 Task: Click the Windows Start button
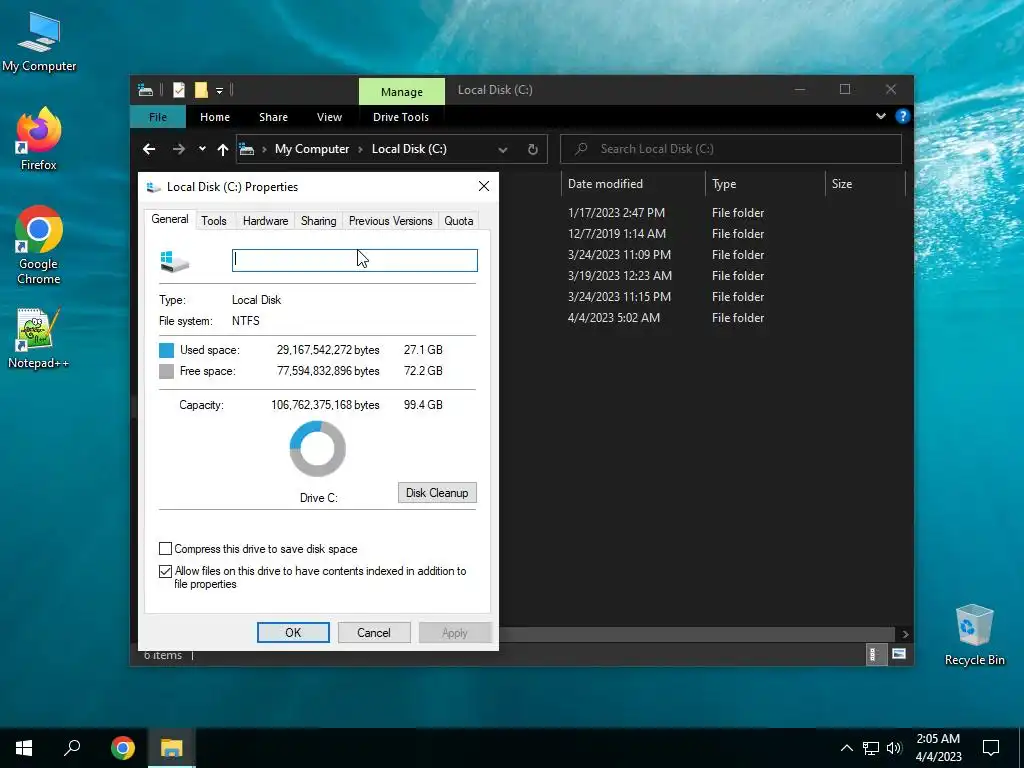24,748
